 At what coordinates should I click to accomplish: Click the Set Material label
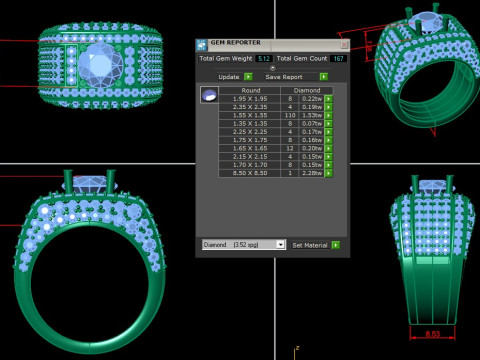310,245
